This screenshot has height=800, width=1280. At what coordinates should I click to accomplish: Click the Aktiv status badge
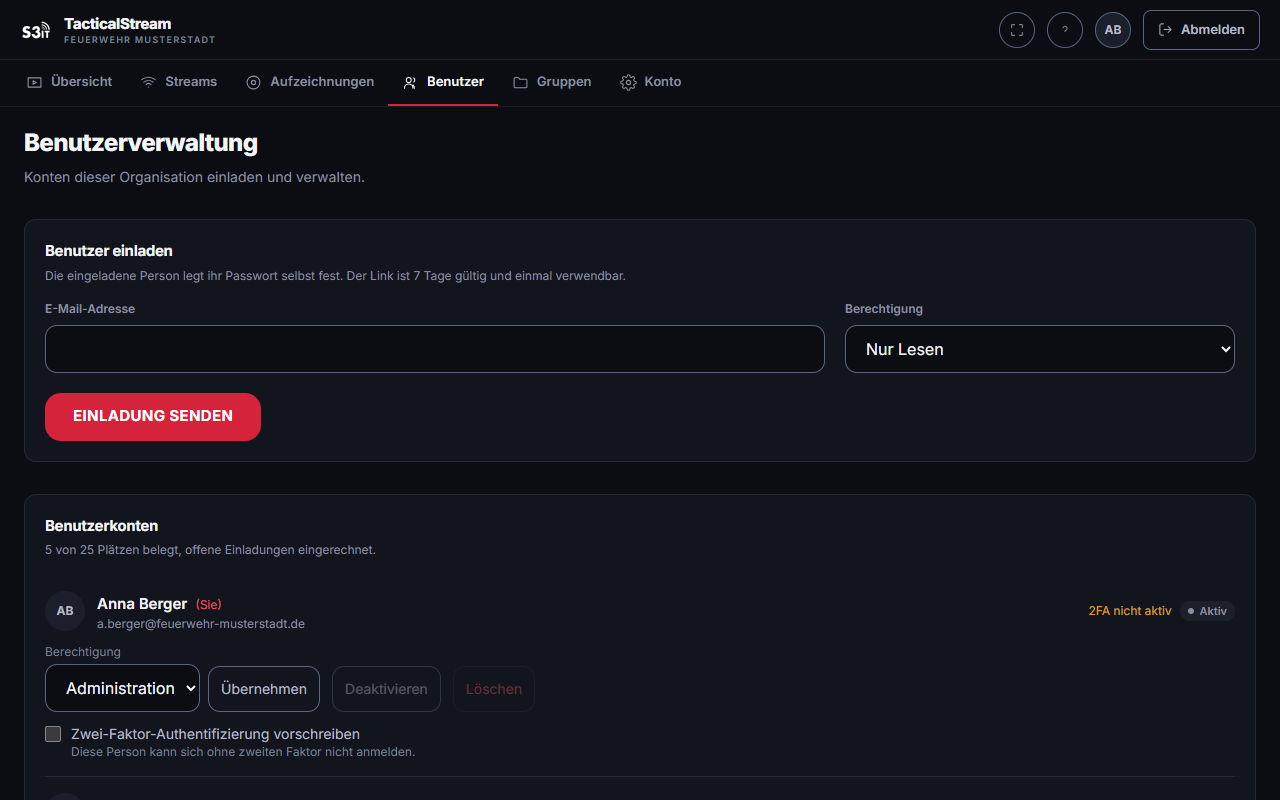tap(1207, 611)
